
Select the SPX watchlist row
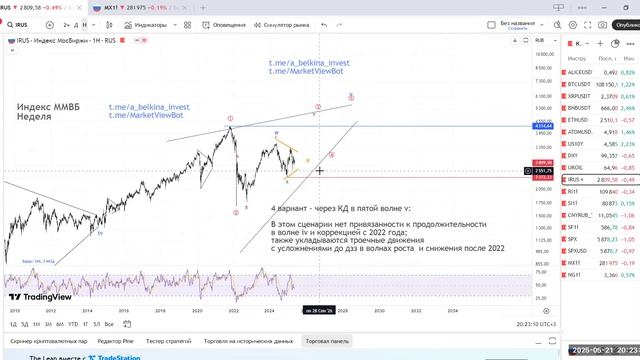600,239
